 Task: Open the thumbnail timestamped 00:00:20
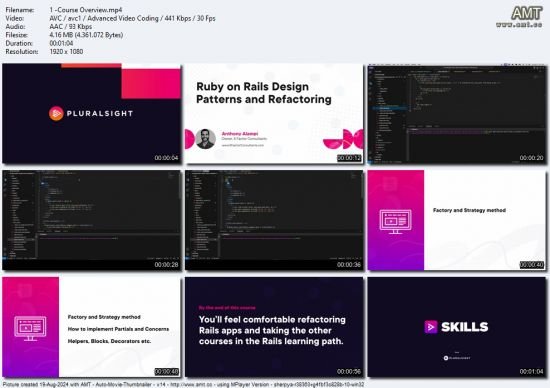[457, 114]
